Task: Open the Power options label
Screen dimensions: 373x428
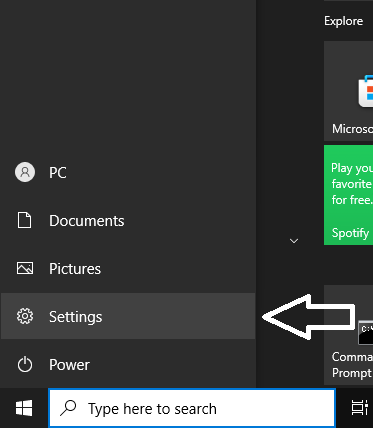Action: (69, 365)
